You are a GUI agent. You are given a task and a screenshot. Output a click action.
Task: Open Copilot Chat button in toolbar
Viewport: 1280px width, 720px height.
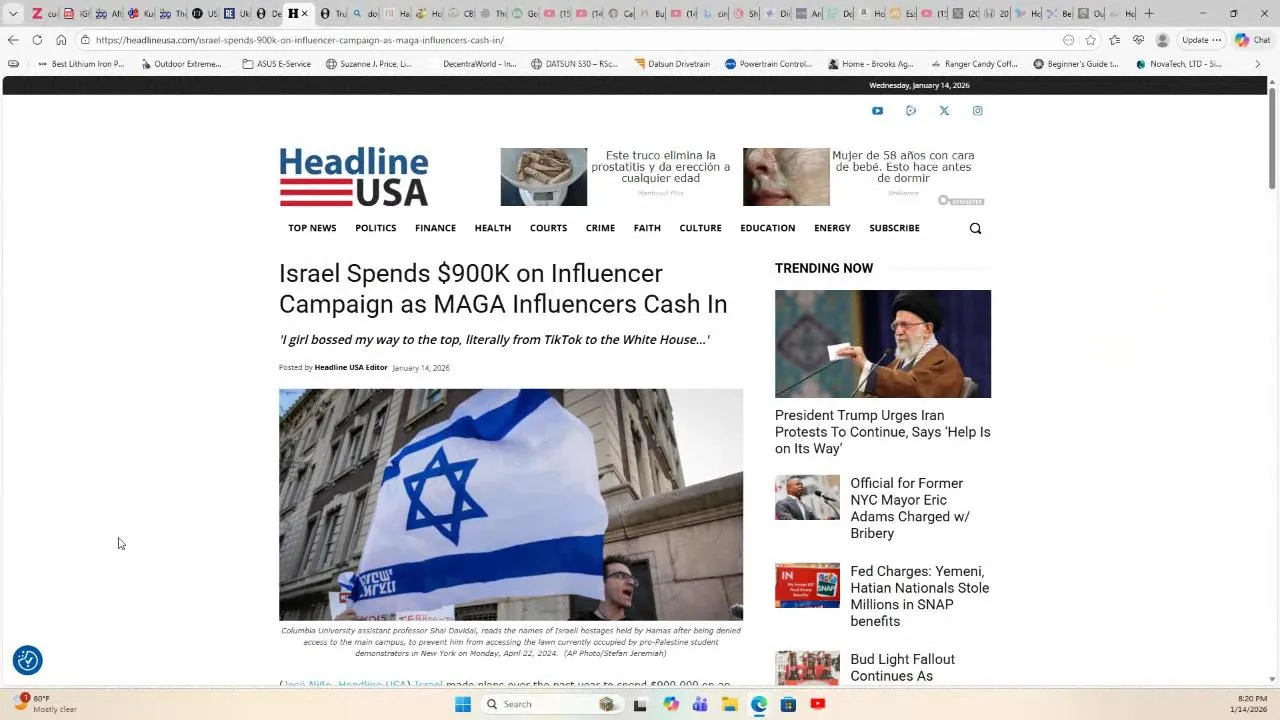tap(1252, 40)
